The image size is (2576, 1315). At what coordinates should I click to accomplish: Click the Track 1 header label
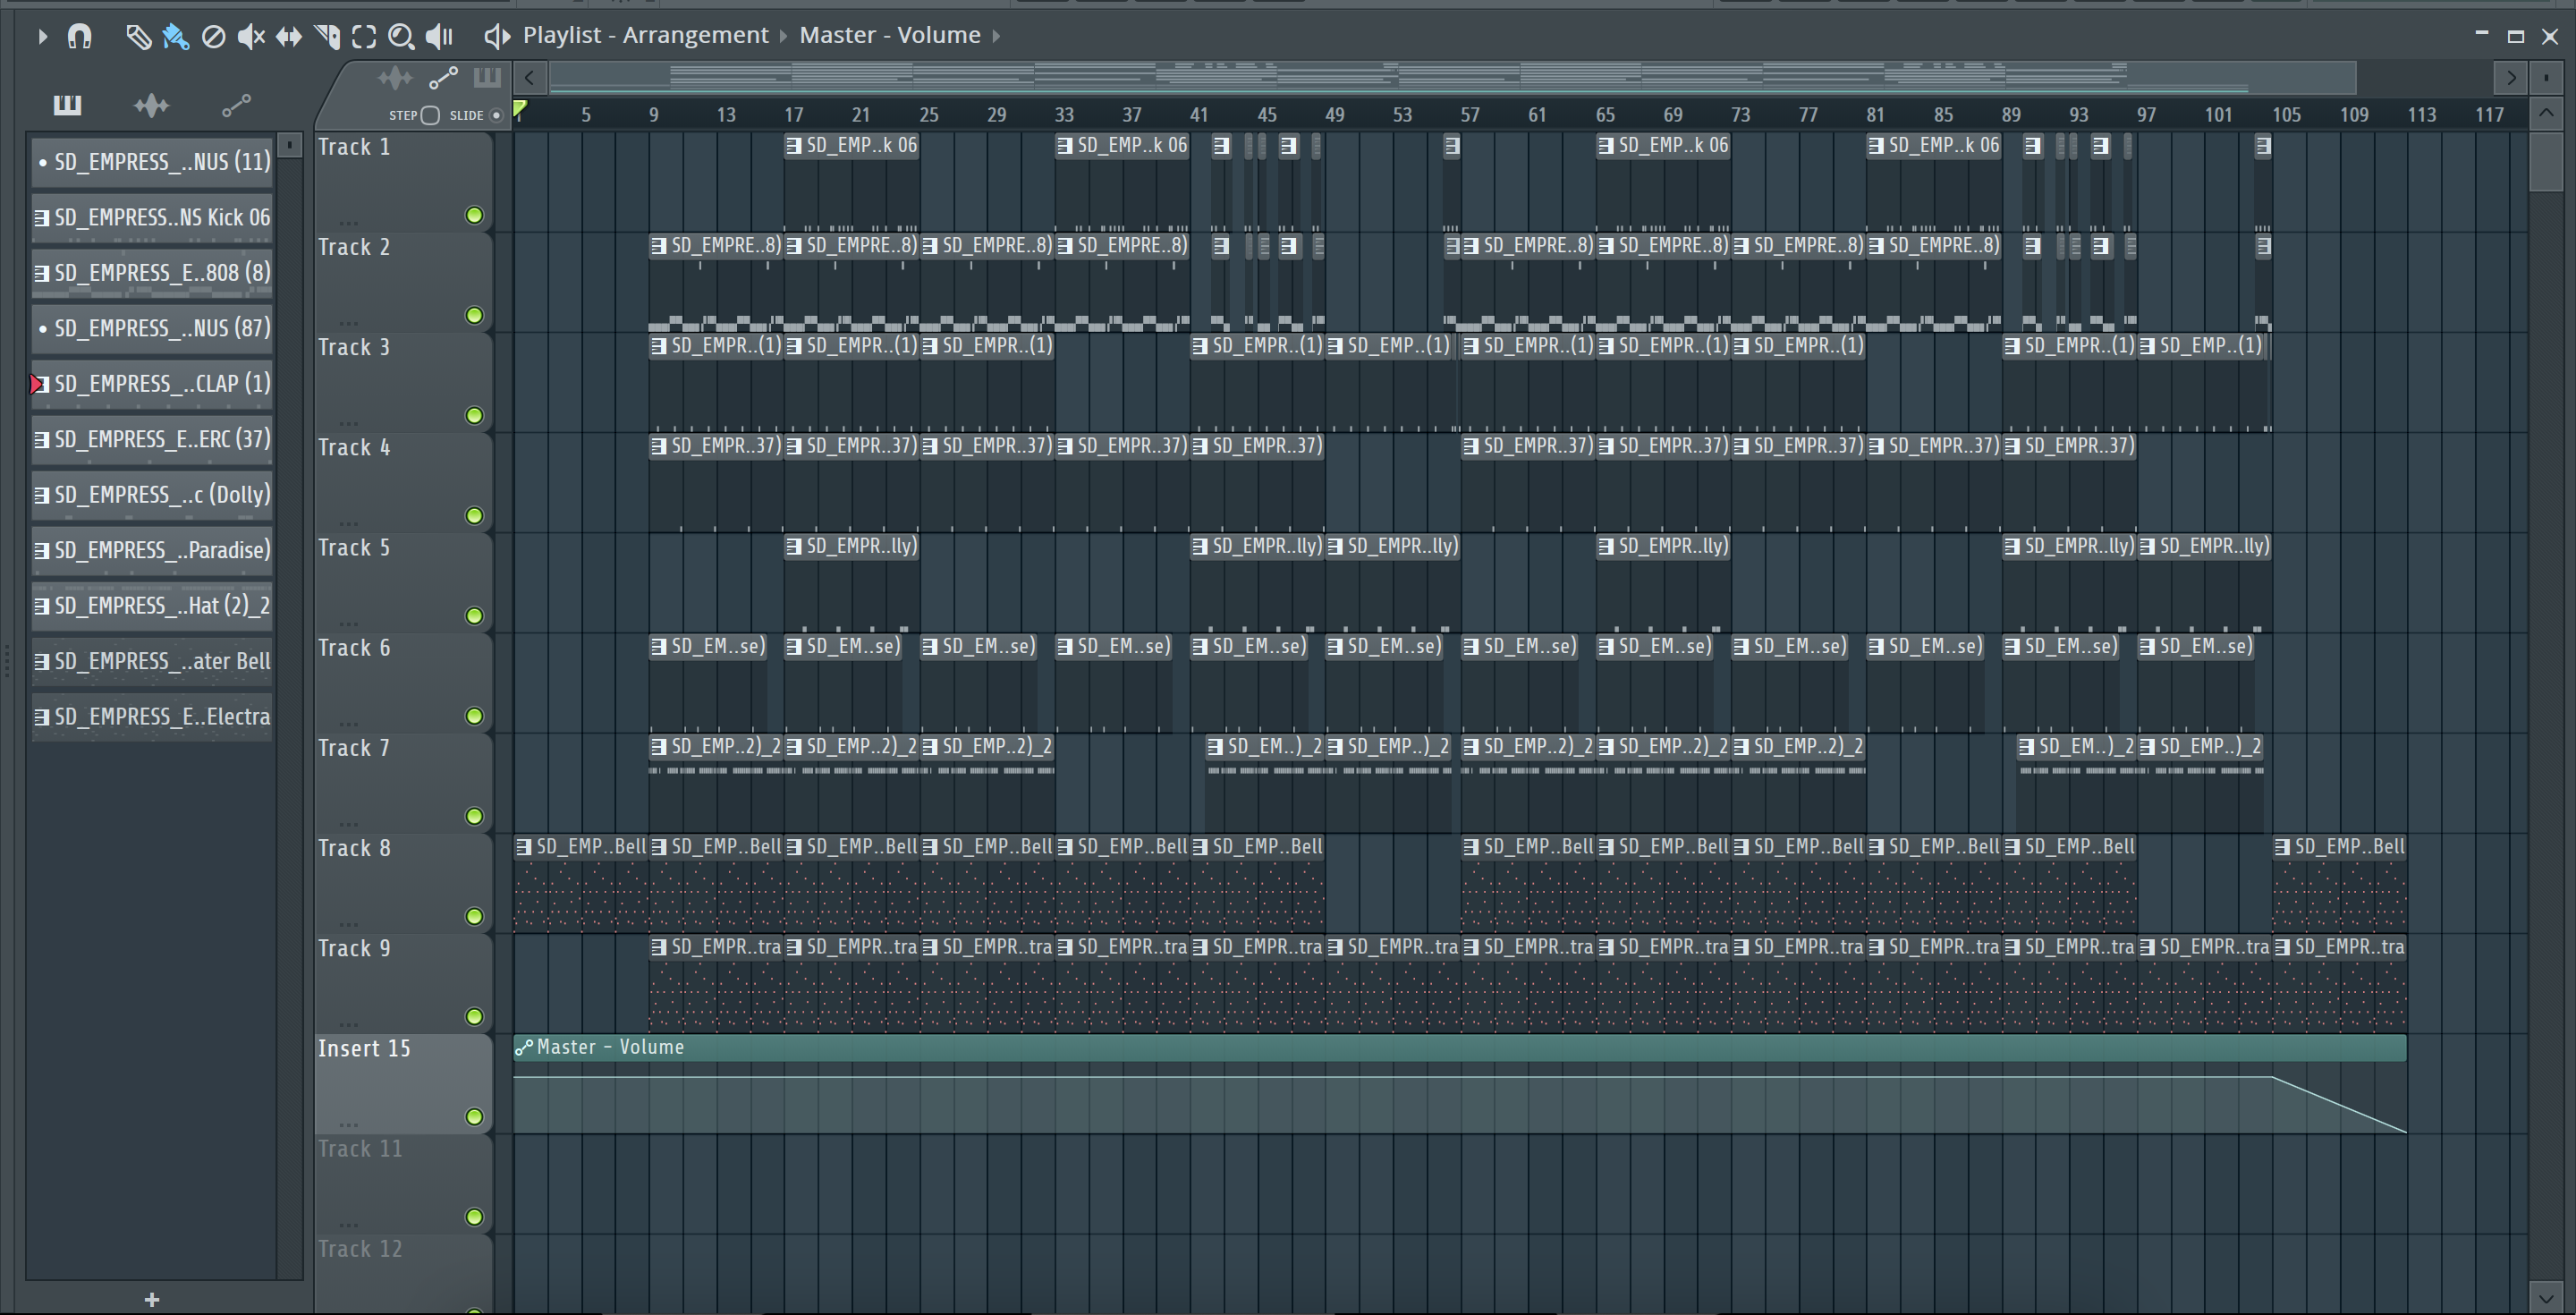354,147
